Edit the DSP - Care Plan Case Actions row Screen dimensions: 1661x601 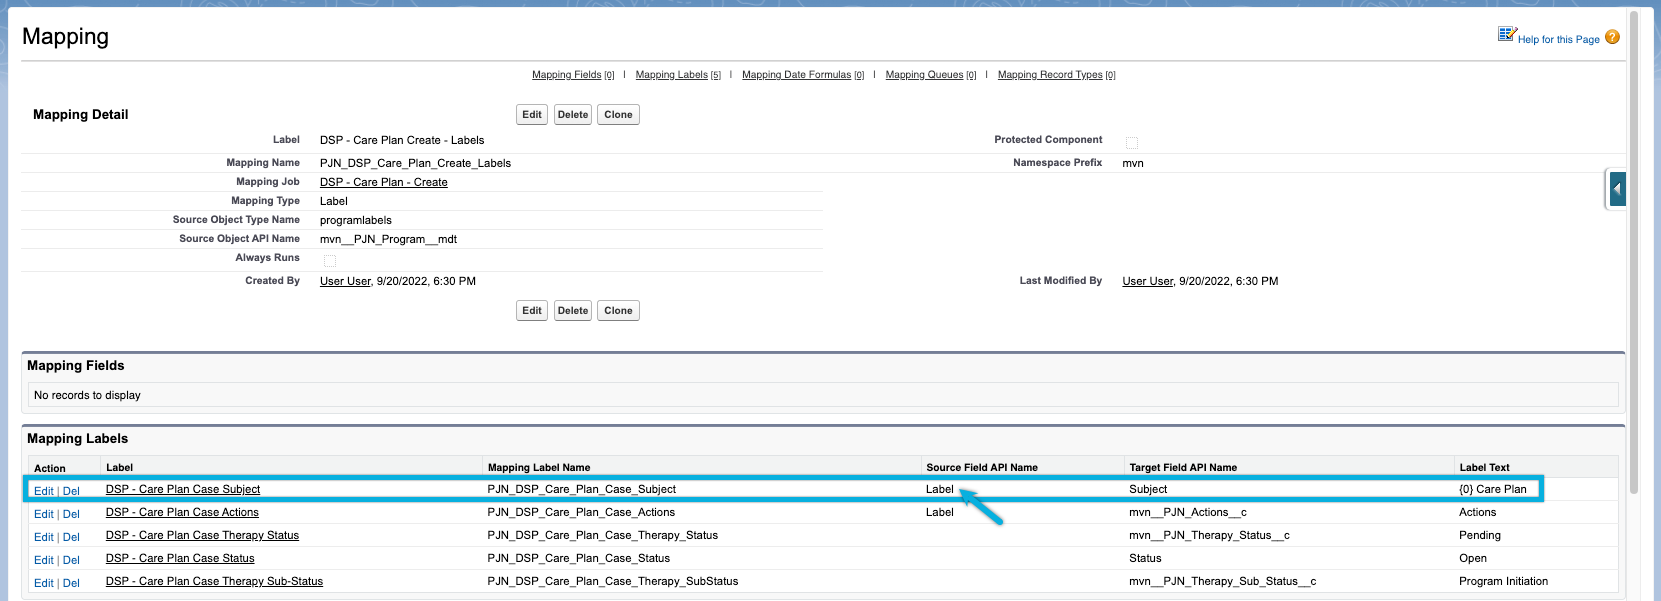(x=44, y=514)
